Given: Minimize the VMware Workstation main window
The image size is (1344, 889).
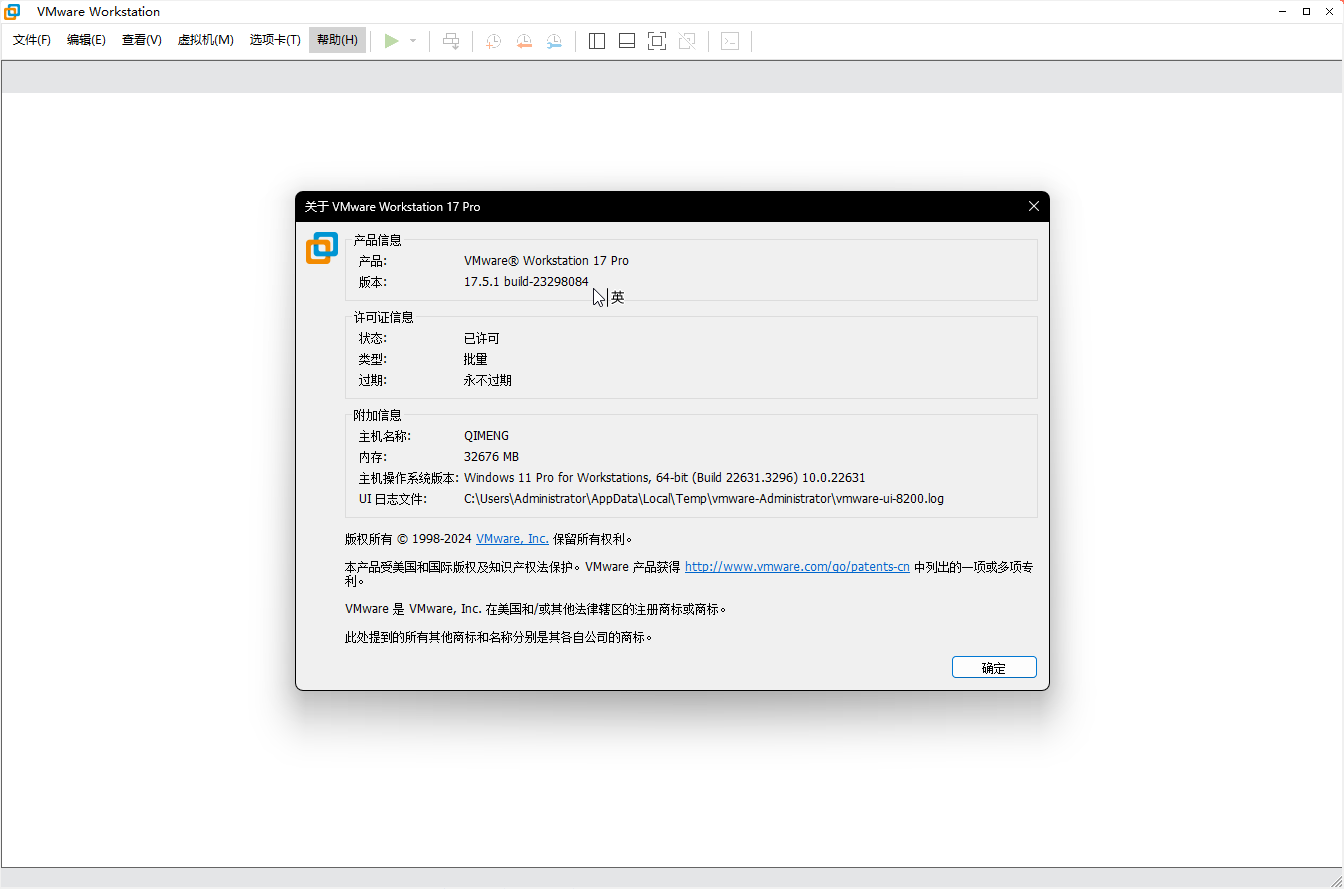Looking at the screenshot, I should (1283, 12).
